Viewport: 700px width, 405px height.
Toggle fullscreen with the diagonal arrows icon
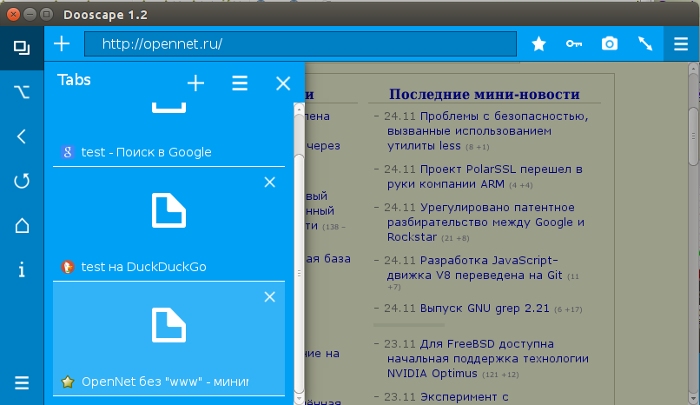(645, 44)
